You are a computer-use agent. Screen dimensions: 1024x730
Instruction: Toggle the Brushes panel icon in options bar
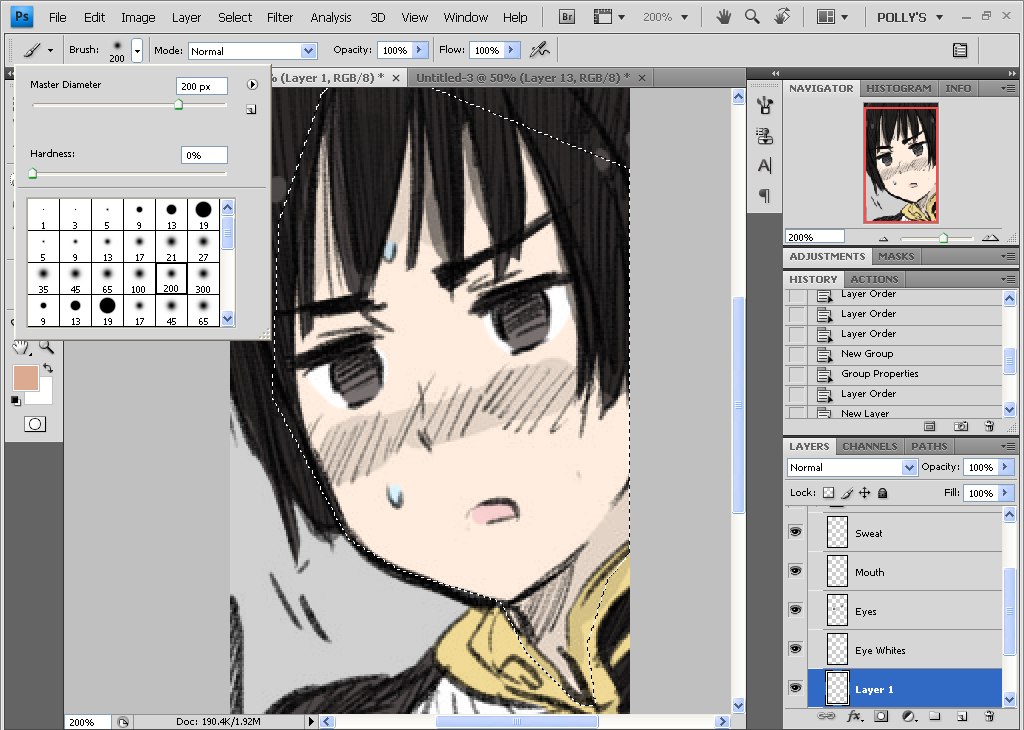pos(960,50)
